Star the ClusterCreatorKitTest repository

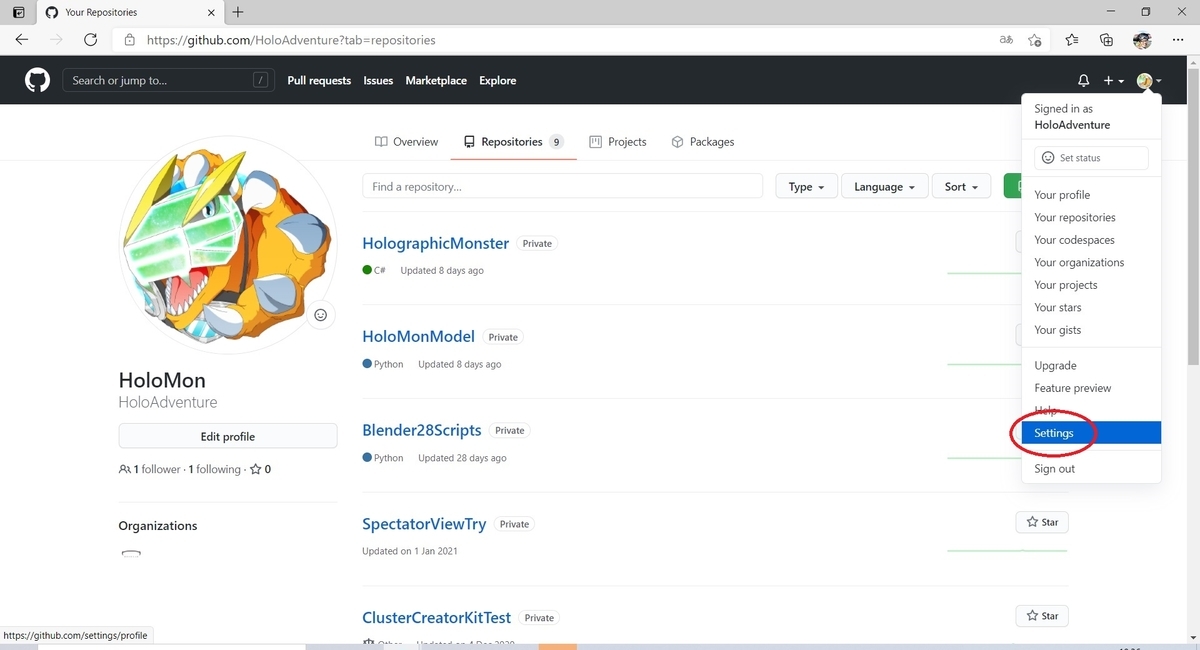click(1041, 615)
